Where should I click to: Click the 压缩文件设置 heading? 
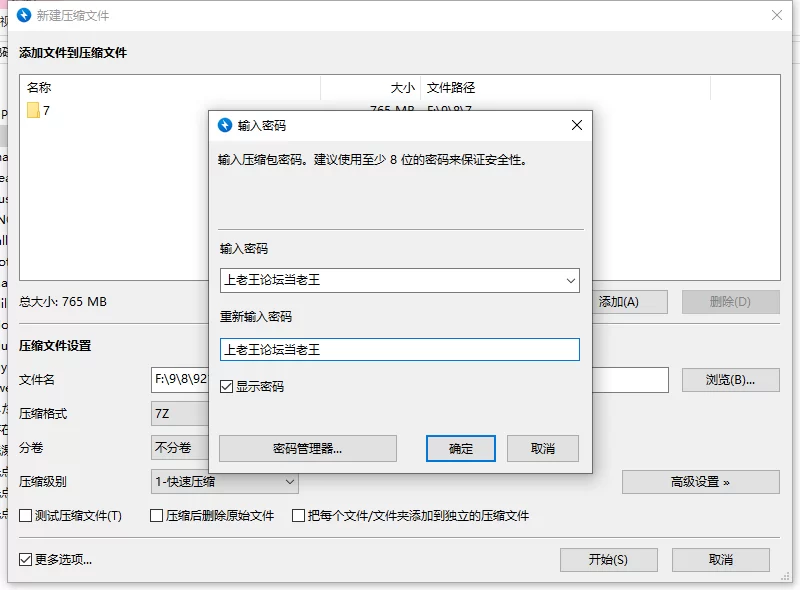(55, 346)
